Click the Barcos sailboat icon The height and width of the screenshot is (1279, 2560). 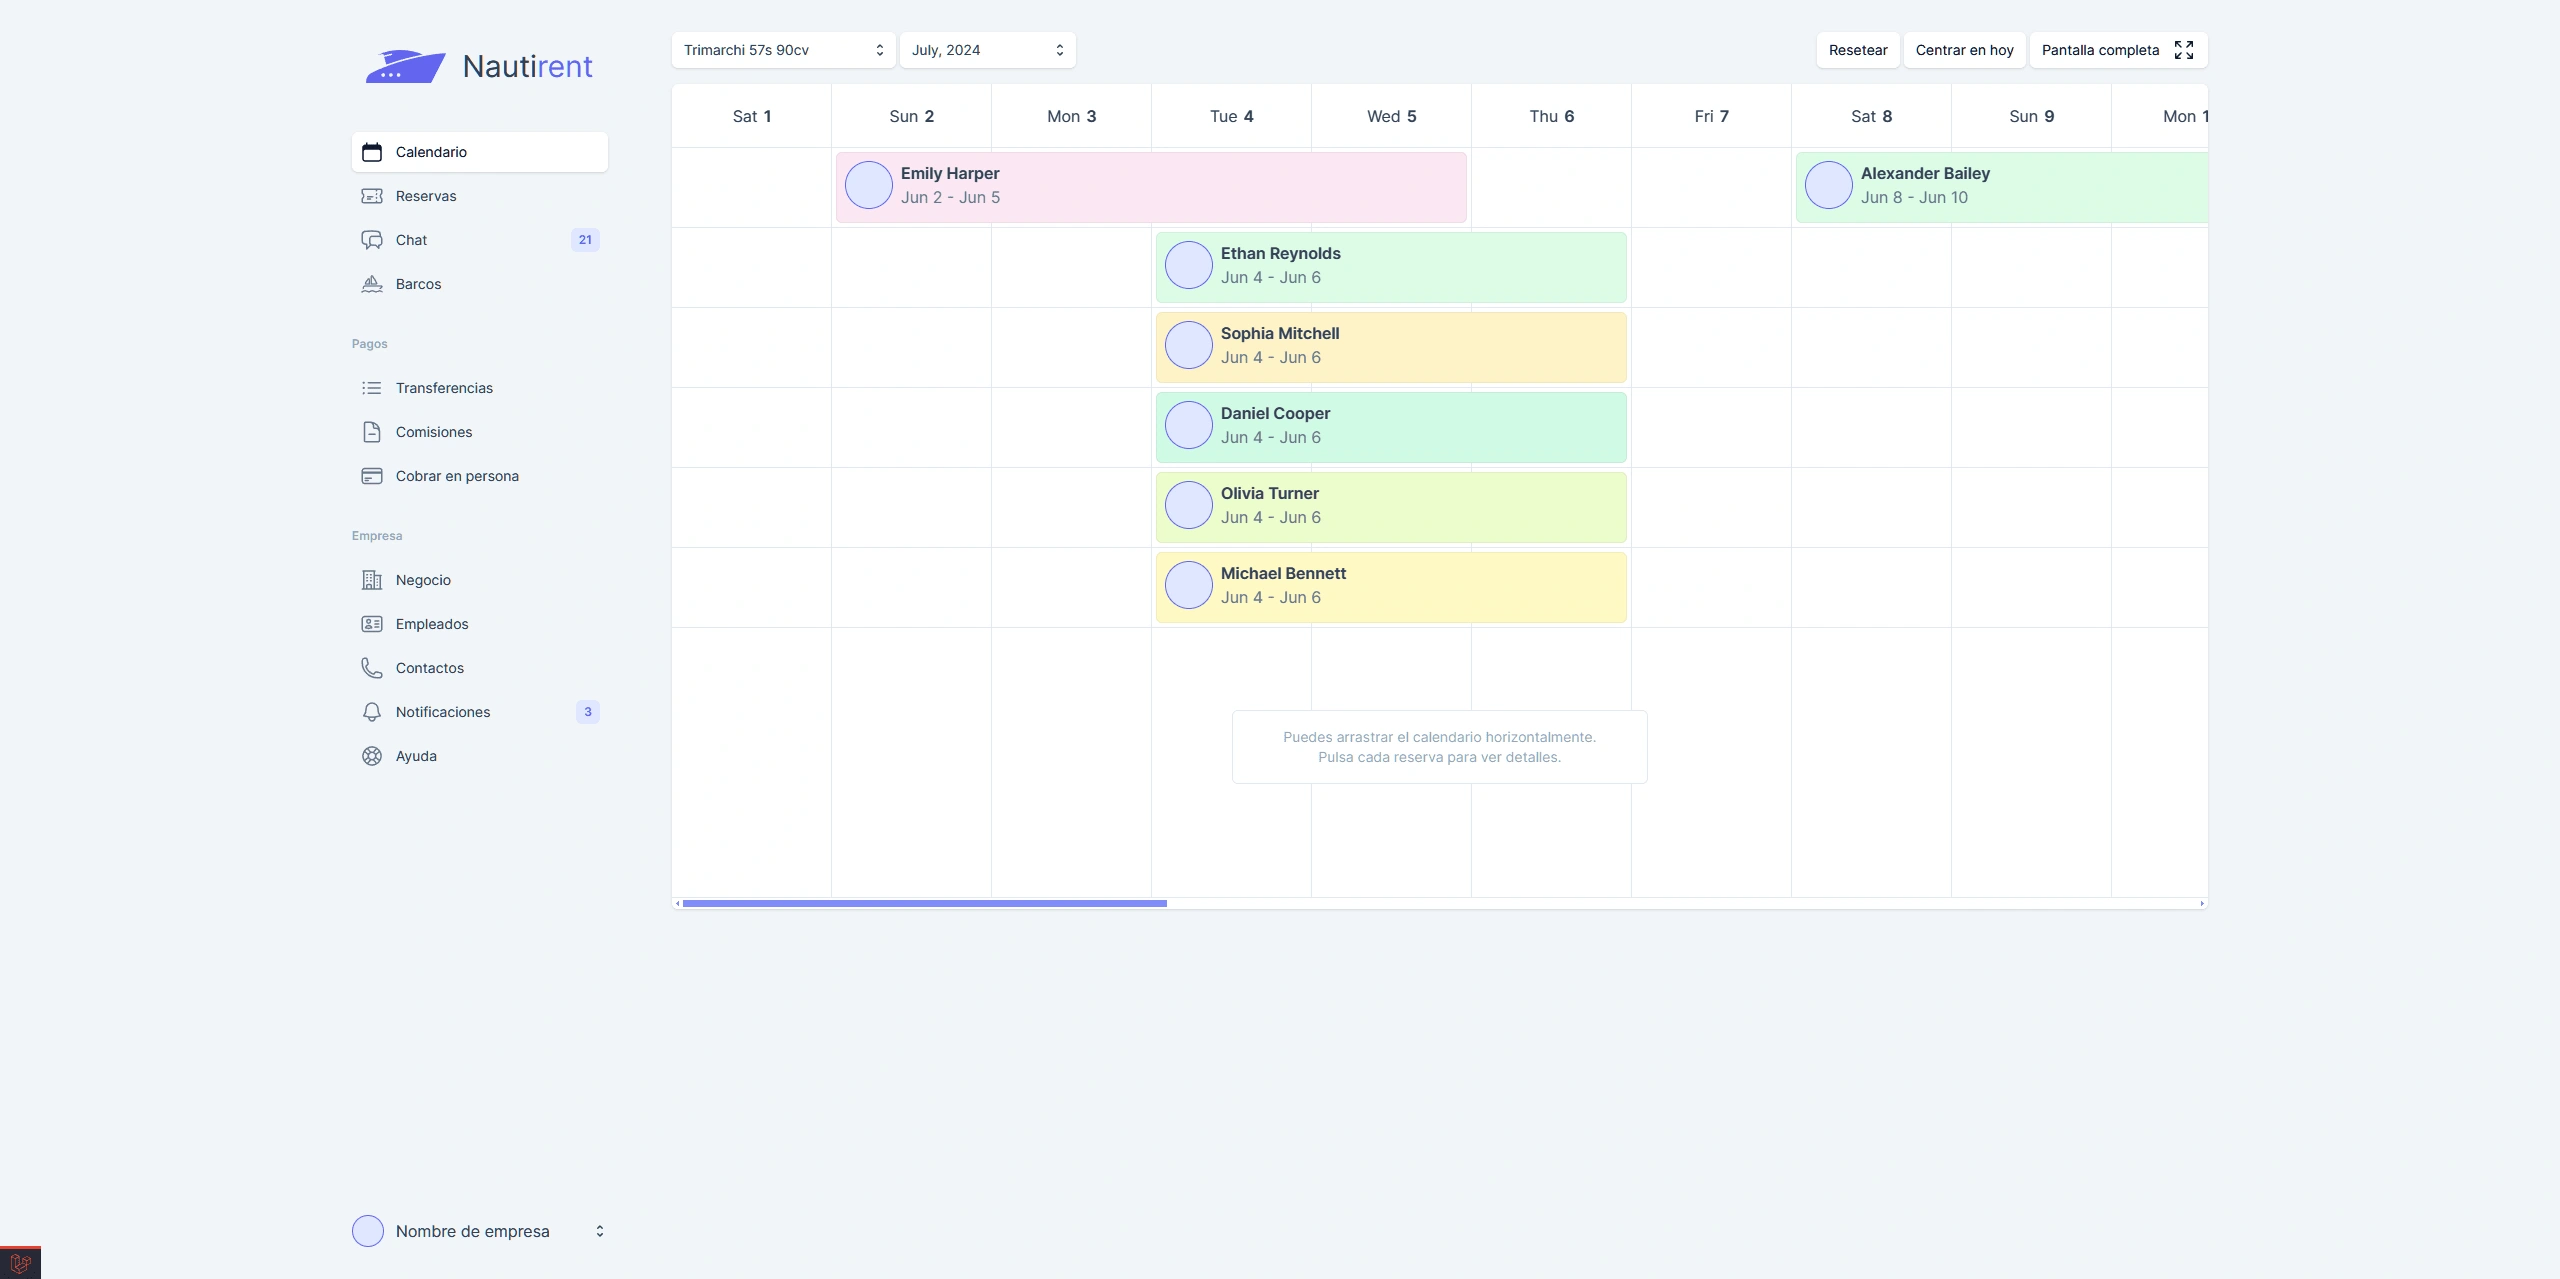pyautogui.click(x=372, y=284)
